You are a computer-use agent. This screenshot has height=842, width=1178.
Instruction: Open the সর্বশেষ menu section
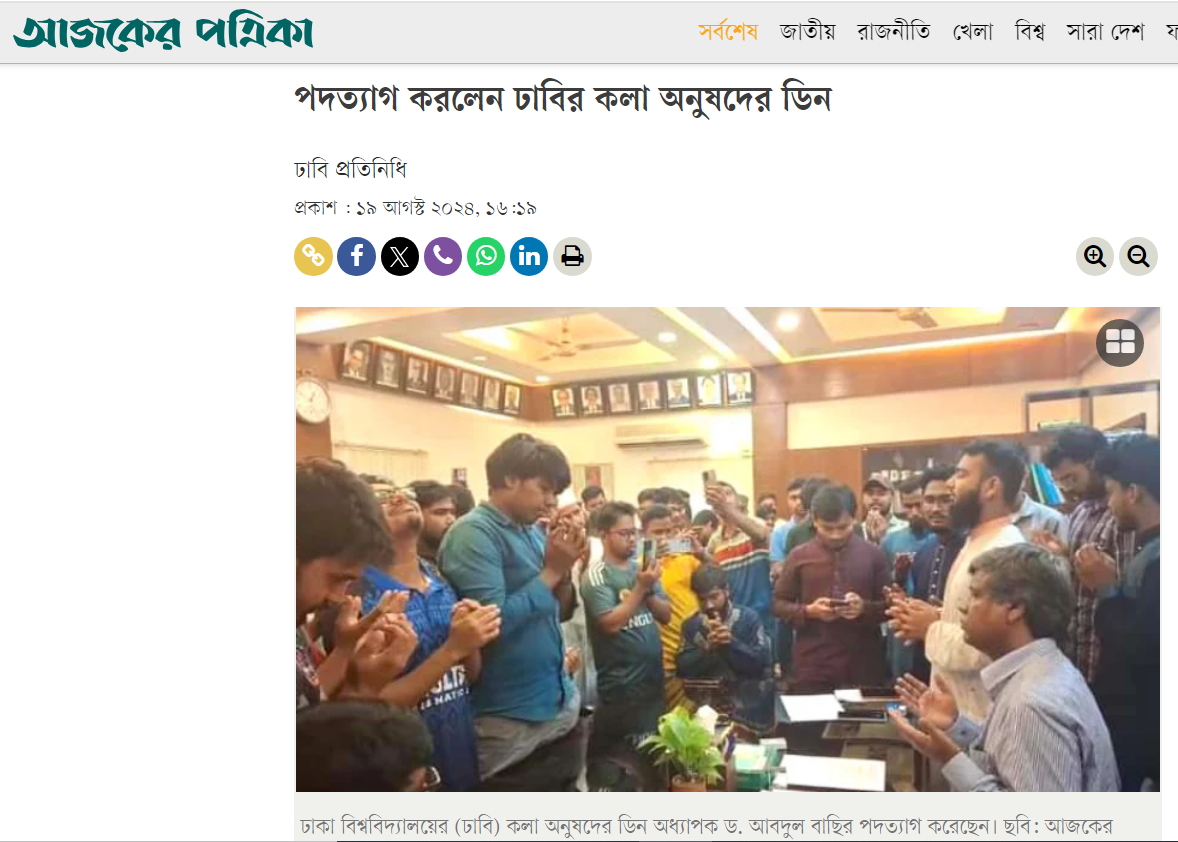pyautogui.click(x=728, y=32)
